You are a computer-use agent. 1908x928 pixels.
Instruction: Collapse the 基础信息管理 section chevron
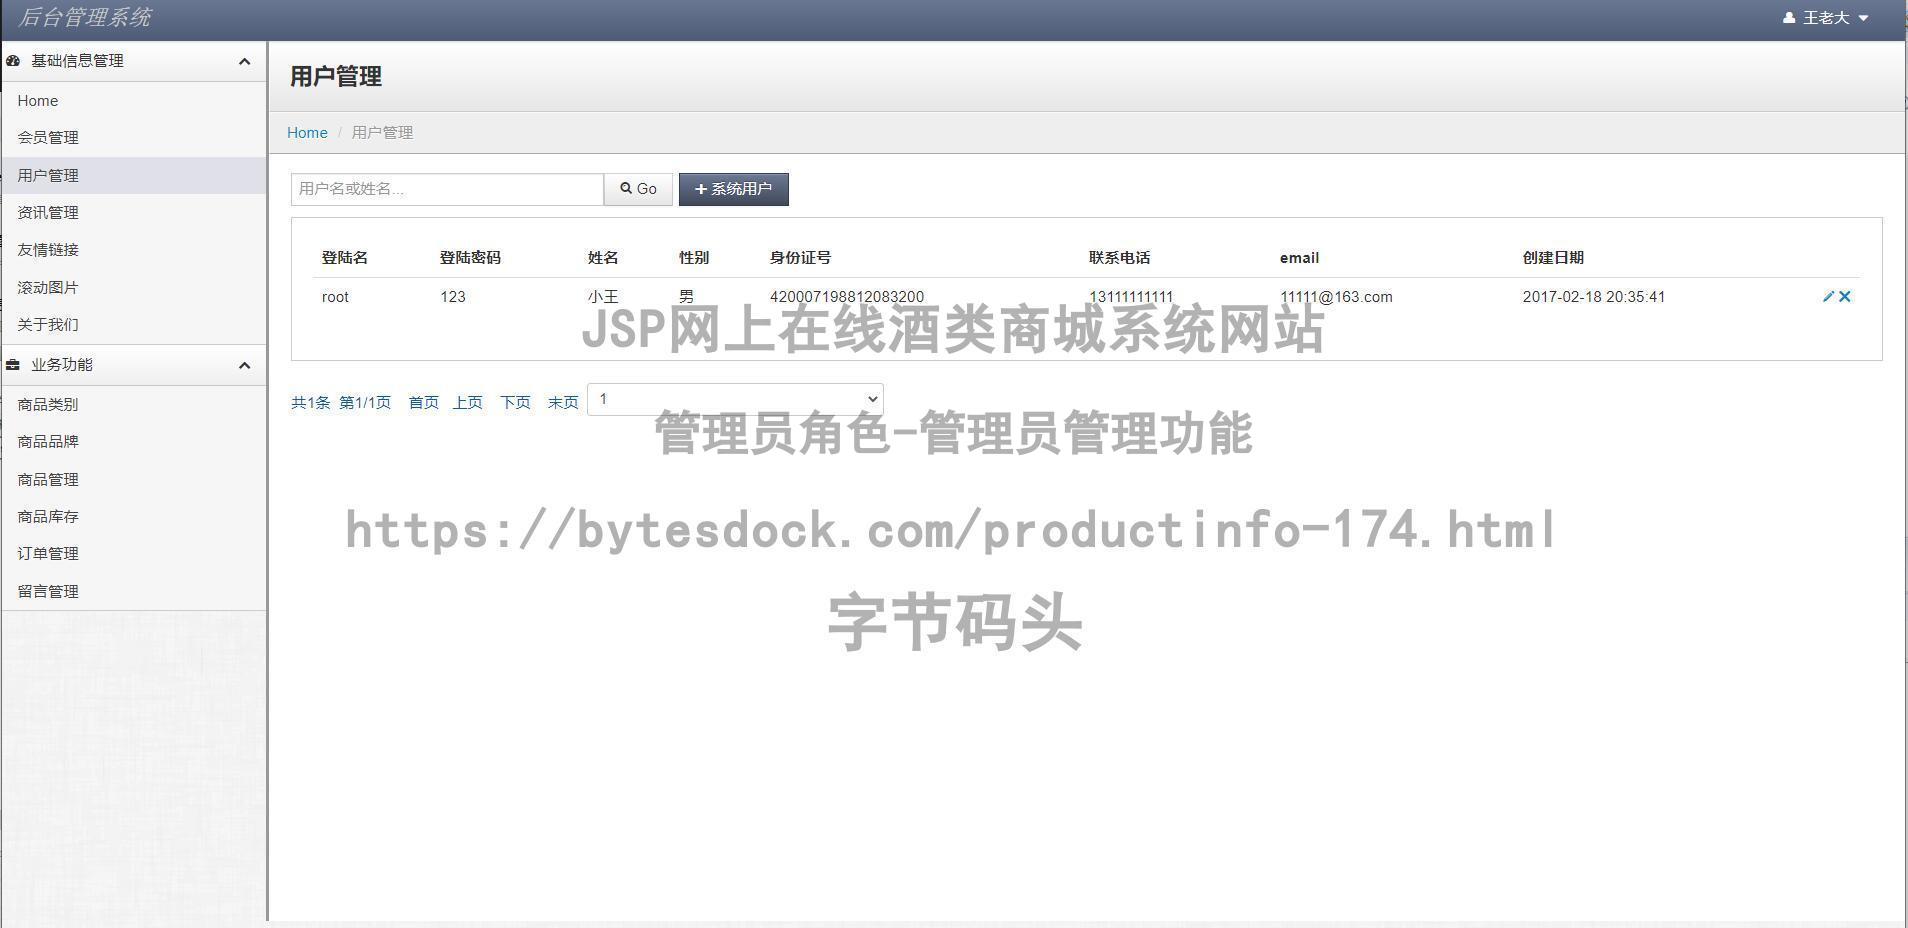point(244,62)
